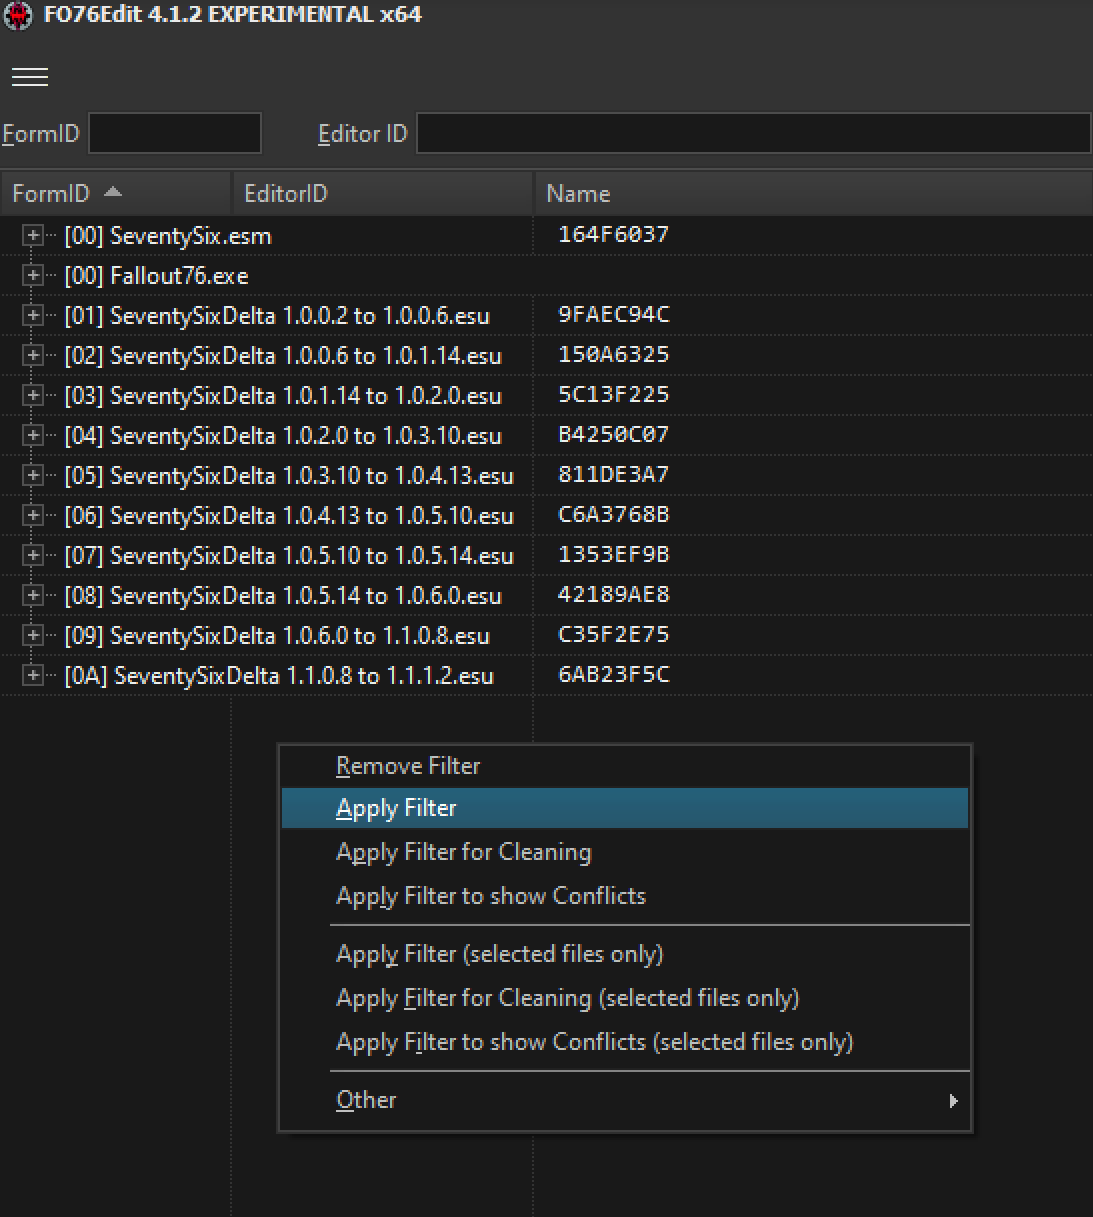The width and height of the screenshot is (1093, 1217).
Task: Expand the [00] Fallout76.exe node
Action: tap(33, 275)
